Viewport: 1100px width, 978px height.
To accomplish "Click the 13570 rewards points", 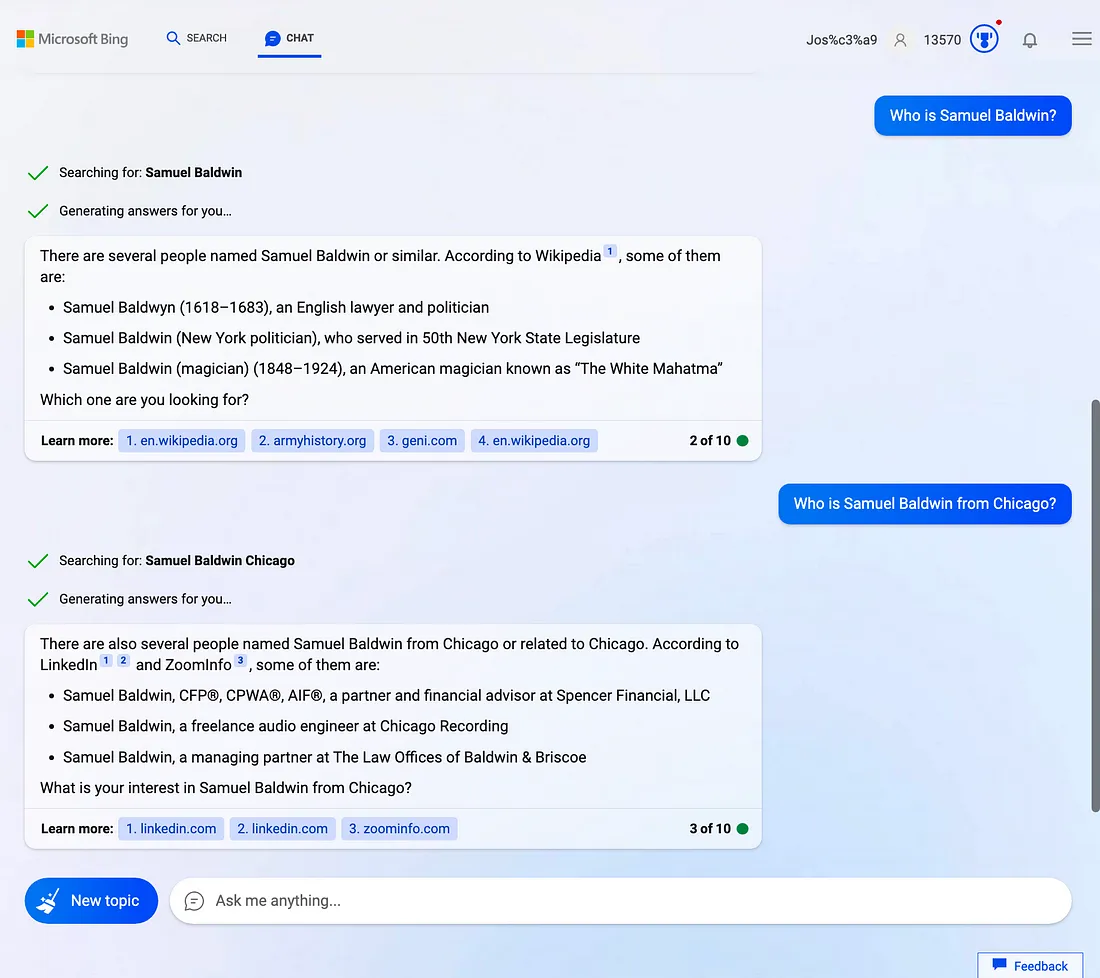I will pos(942,40).
